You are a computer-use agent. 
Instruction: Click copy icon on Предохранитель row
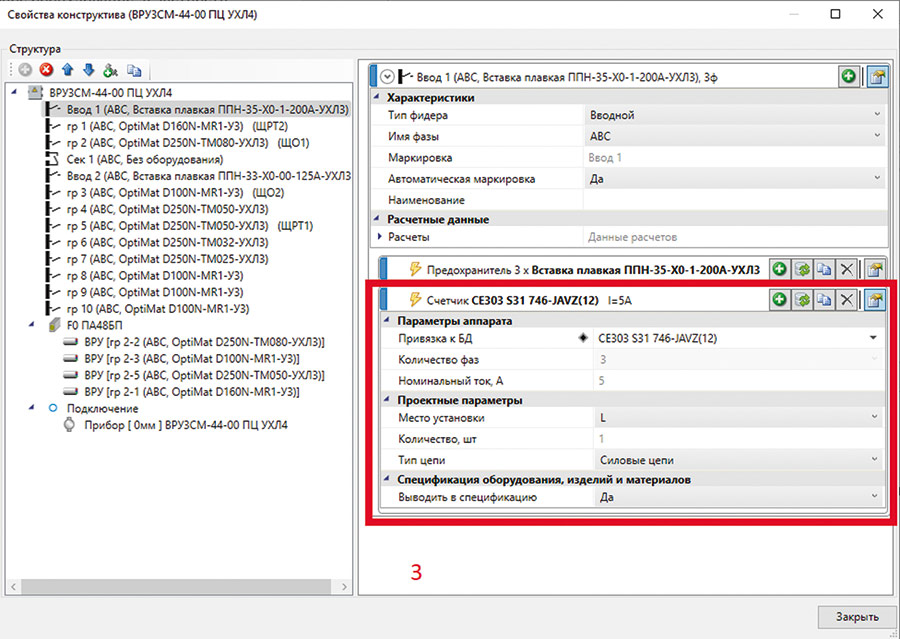coord(824,269)
